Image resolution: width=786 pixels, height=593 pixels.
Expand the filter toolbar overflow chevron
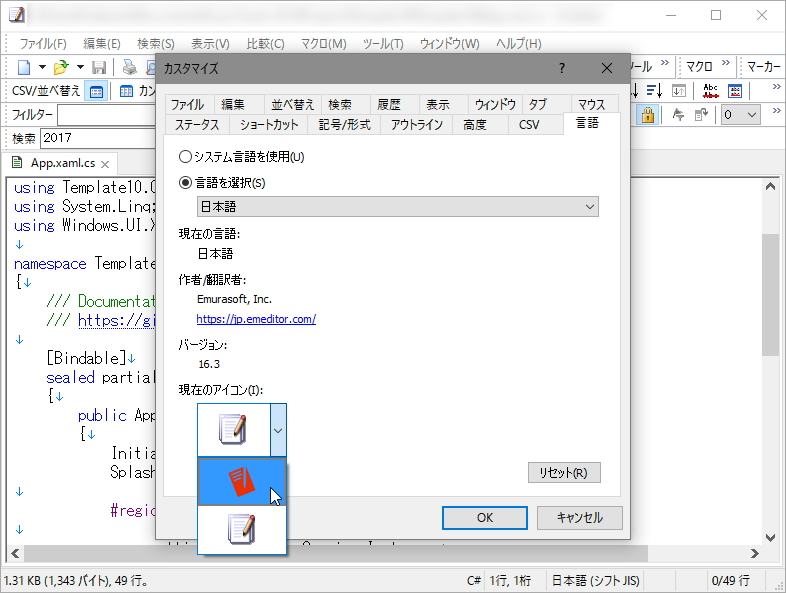coord(776,110)
